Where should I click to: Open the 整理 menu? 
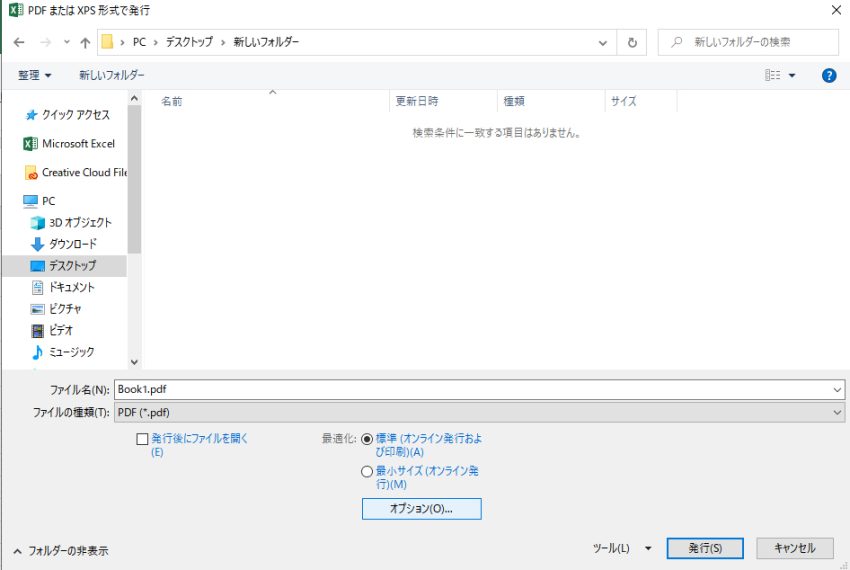tap(35, 76)
